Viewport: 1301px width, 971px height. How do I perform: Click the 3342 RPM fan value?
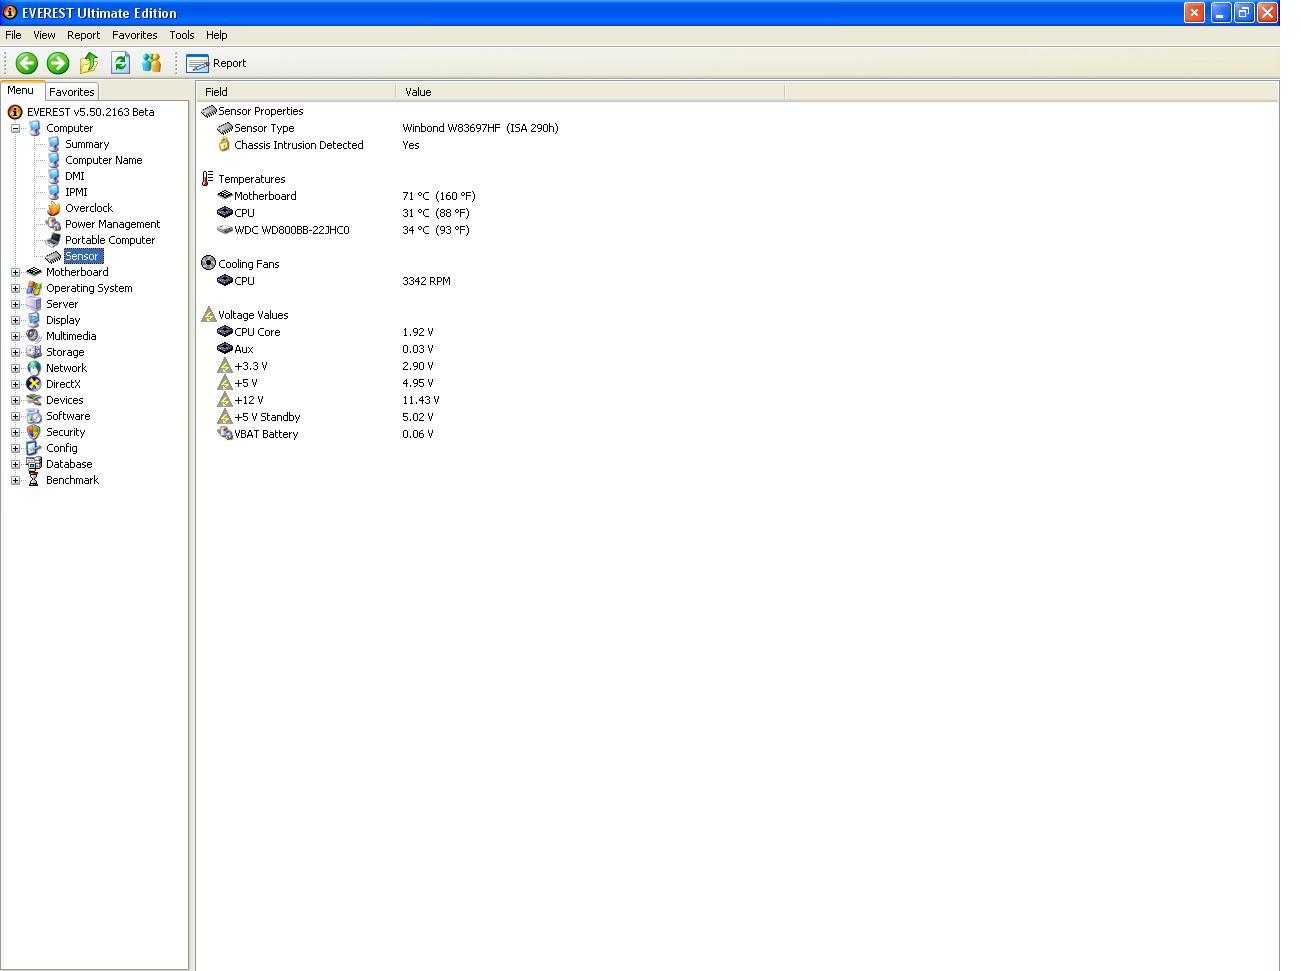tap(426, 281)
